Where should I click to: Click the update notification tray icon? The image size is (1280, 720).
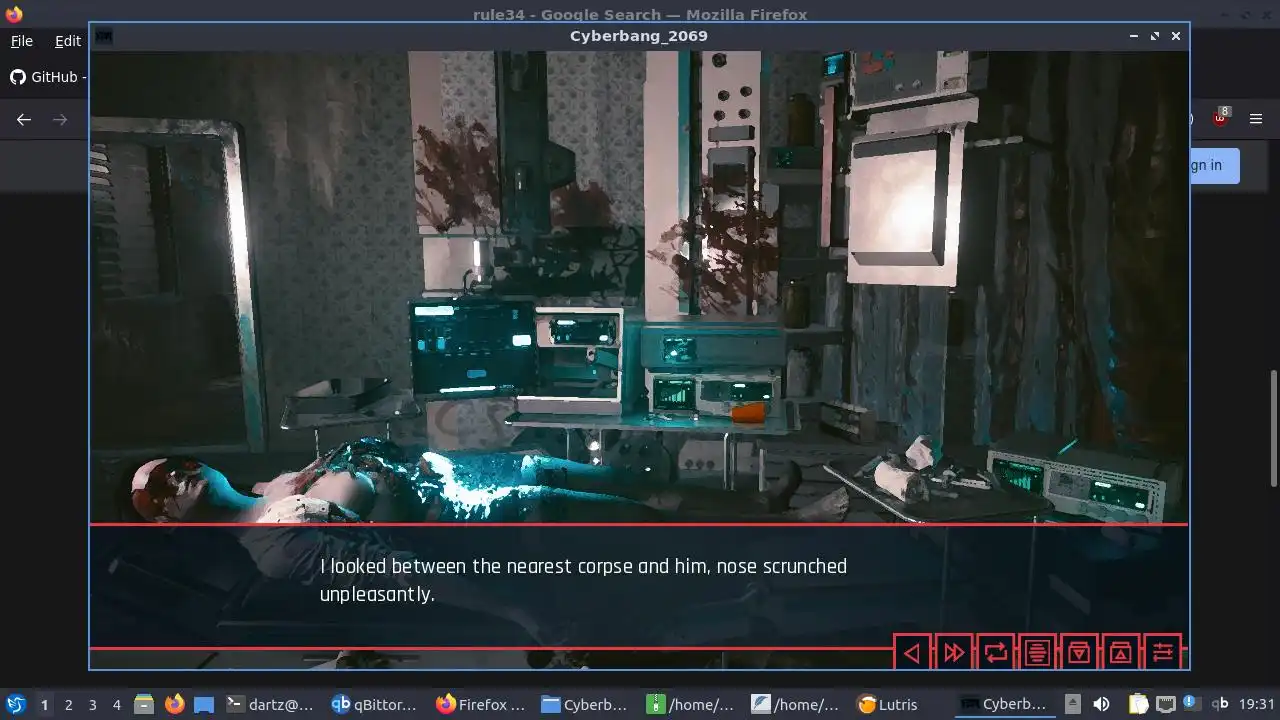tap(1191, 703)
